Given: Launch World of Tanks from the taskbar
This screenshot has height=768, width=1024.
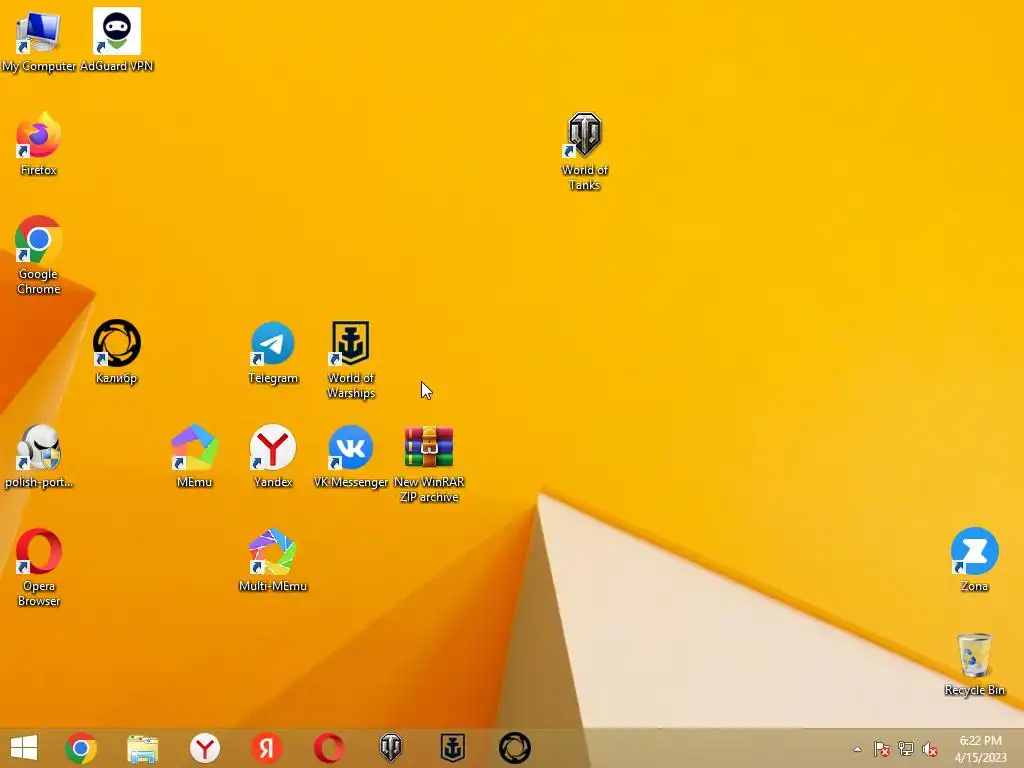Looking at the screenshot, I should (391, 748).
